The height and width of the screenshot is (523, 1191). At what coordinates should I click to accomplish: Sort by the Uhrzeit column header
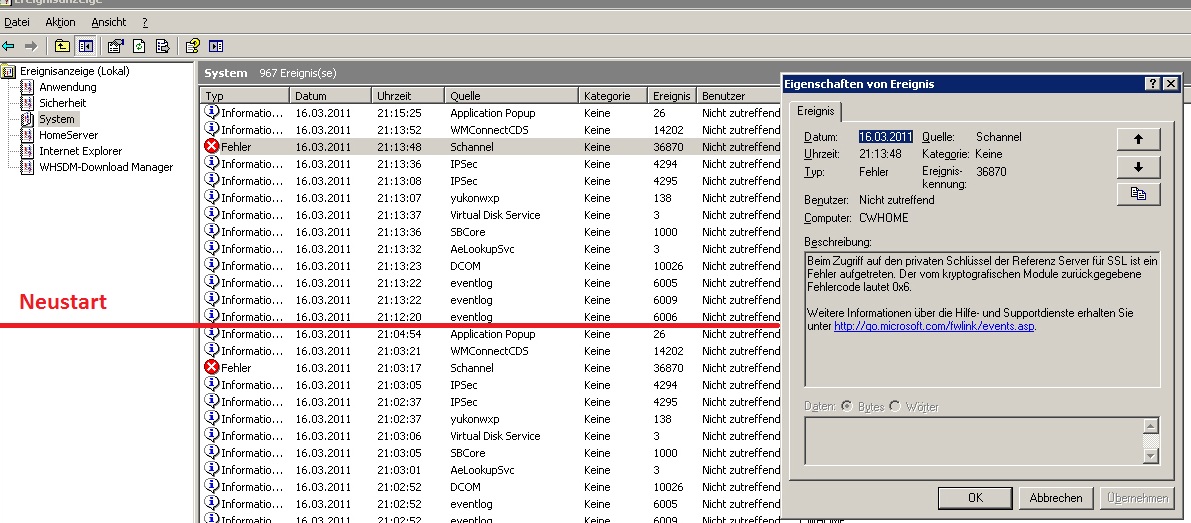(x=408, y=96)
